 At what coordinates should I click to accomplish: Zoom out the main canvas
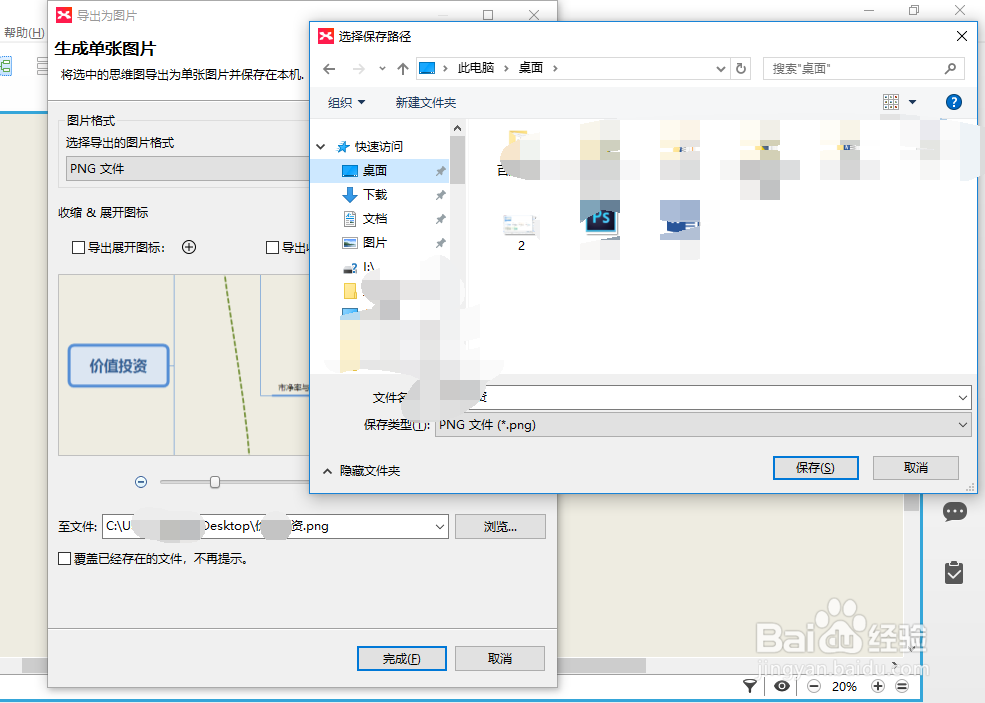814,686
